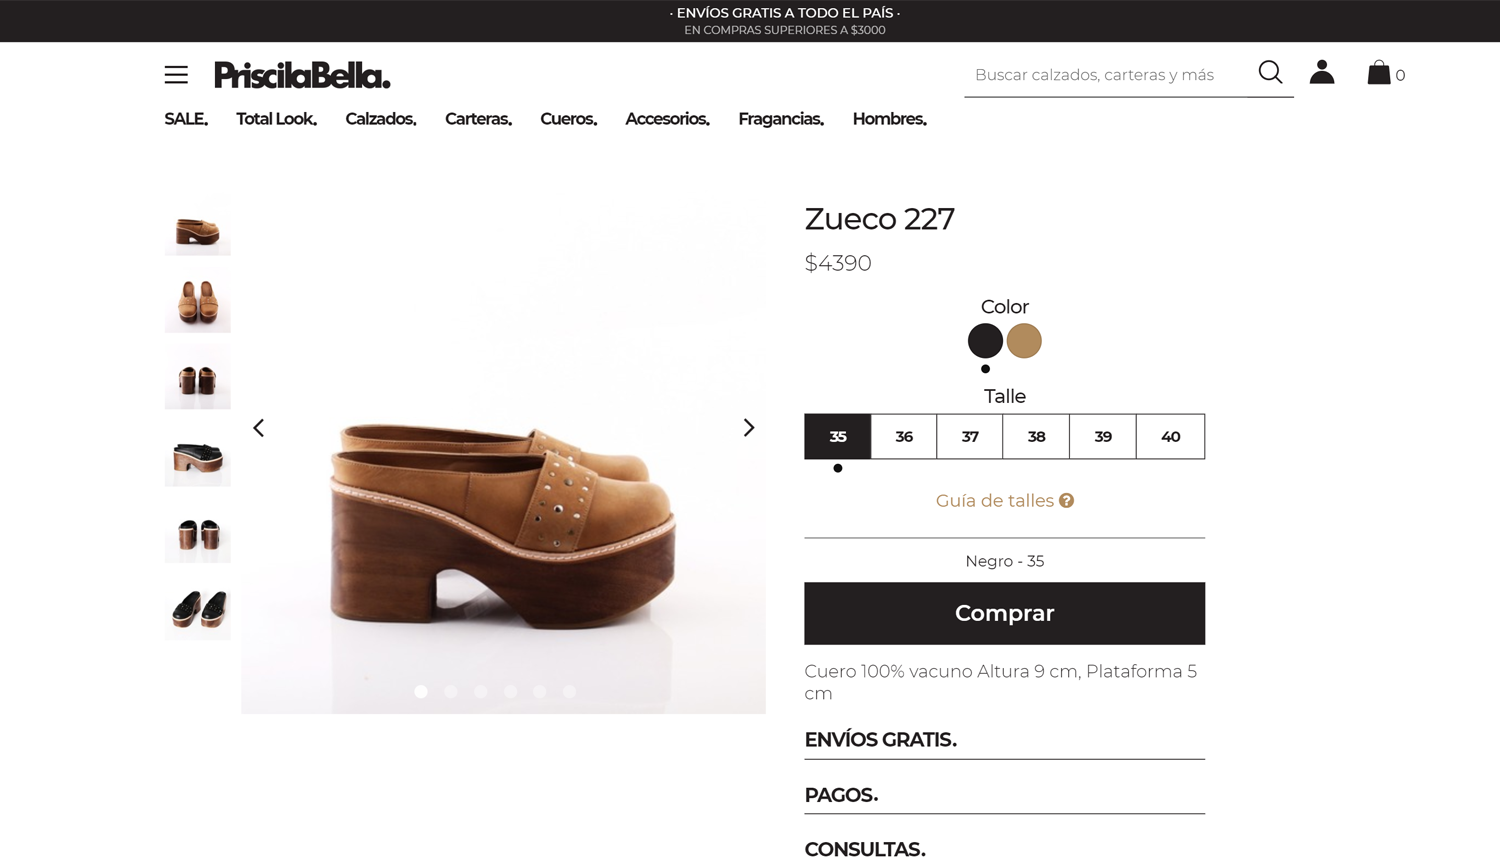Choose the tan color swatch
1500x860 pixels.
point(1024,341)
